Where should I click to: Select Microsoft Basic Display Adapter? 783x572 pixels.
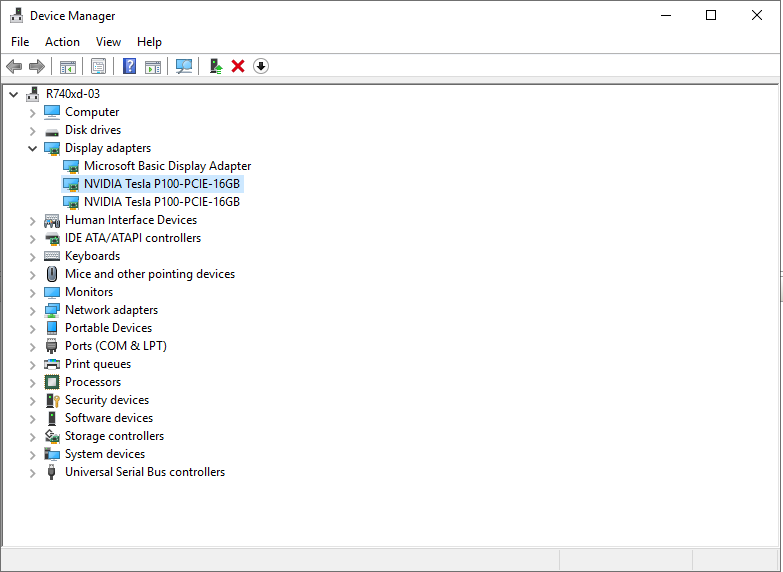pos(167,166)
